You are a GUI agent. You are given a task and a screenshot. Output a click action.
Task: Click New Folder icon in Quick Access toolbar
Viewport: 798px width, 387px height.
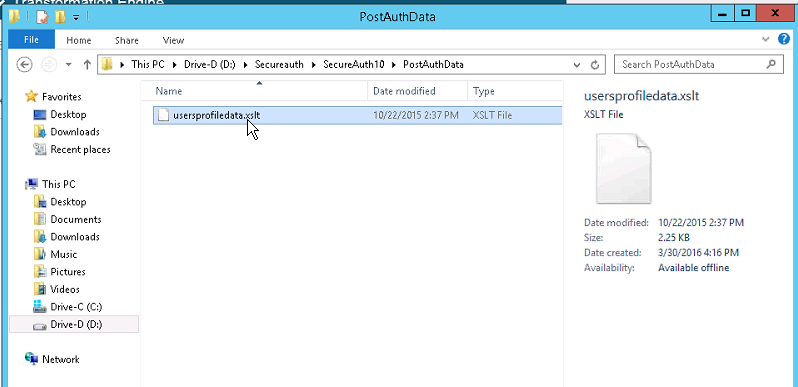pos(60,16)
